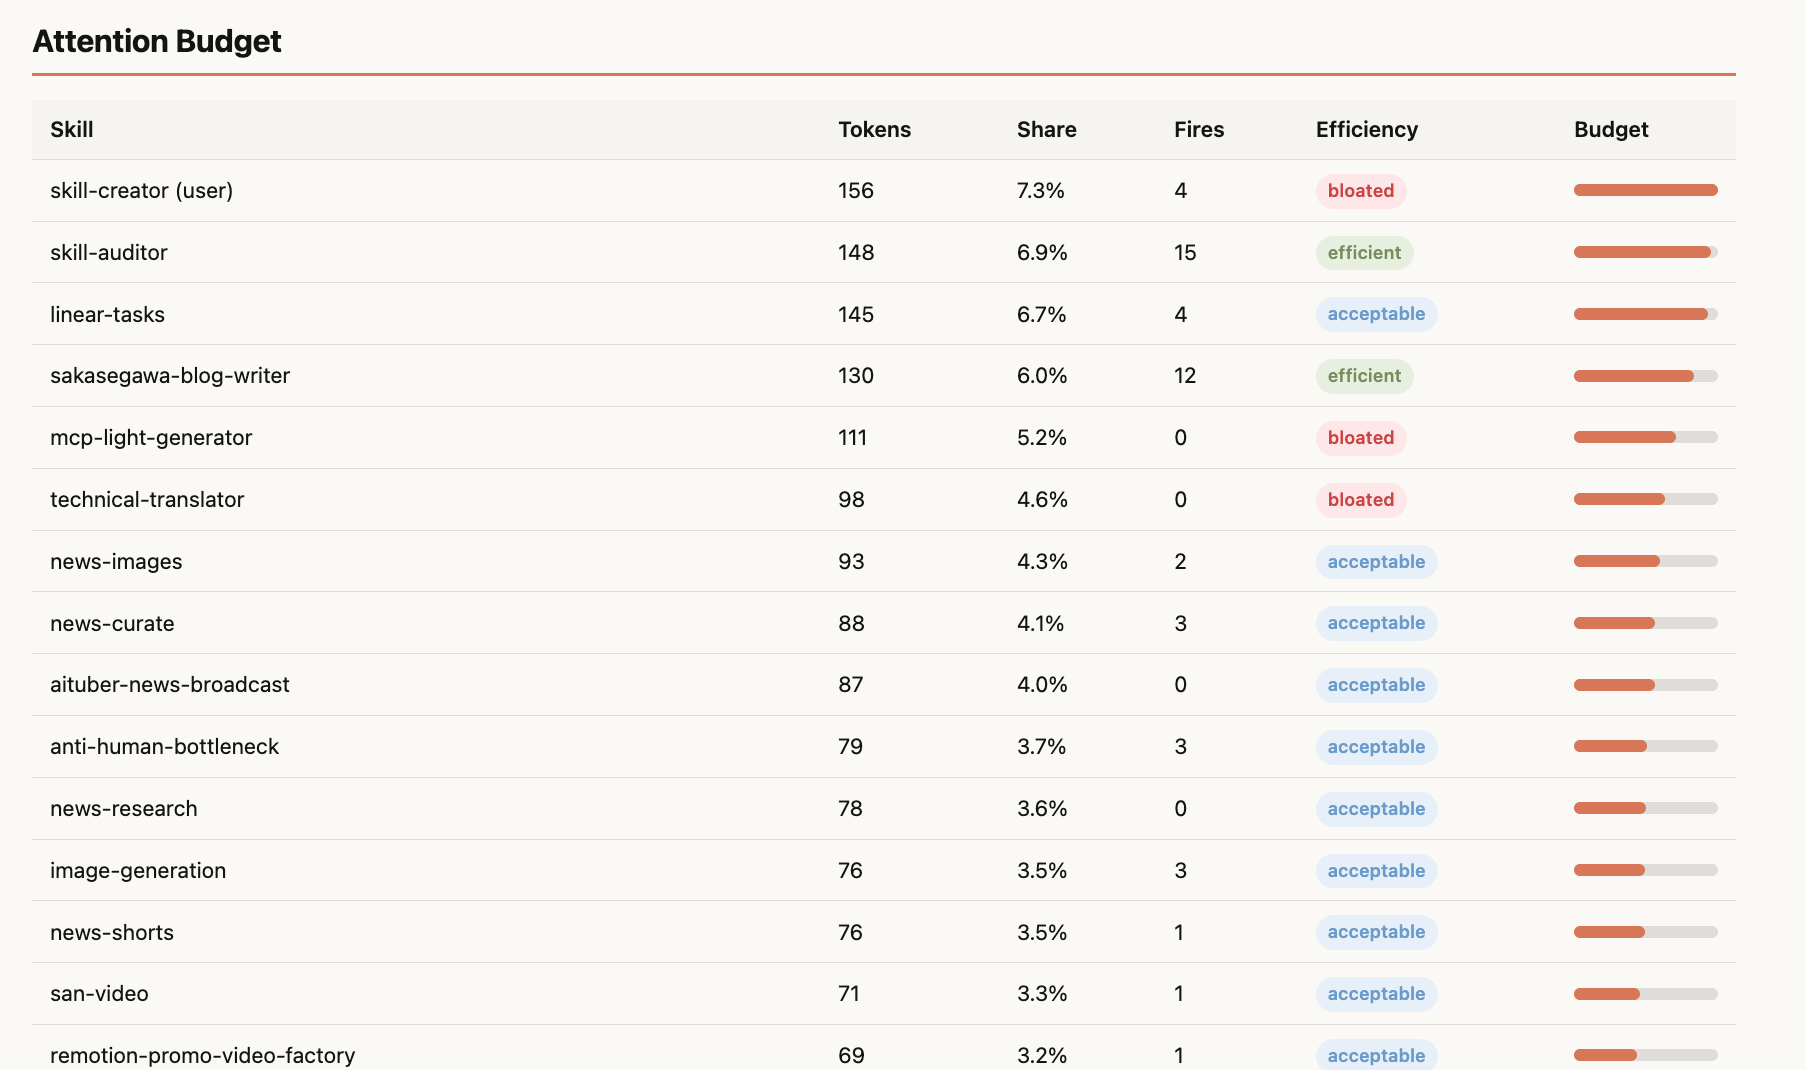Click the budget bar for san-video
Image resolution: width=1806 pixels, height=1070 pixels.
[x=1645, y=994]
